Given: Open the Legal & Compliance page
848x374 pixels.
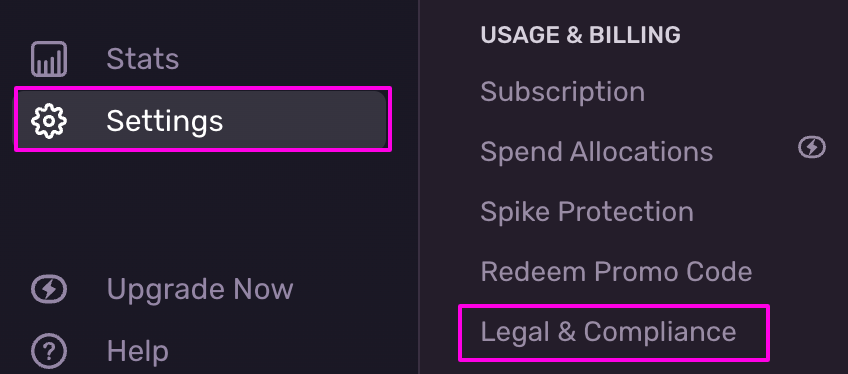Looking at the screenshot, I should point(608,332).
